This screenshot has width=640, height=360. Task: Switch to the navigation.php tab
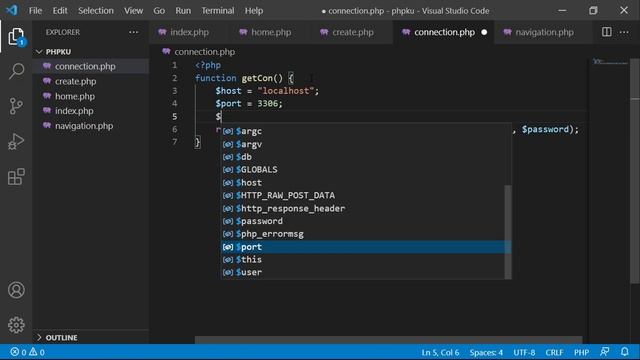click(544, 32)
